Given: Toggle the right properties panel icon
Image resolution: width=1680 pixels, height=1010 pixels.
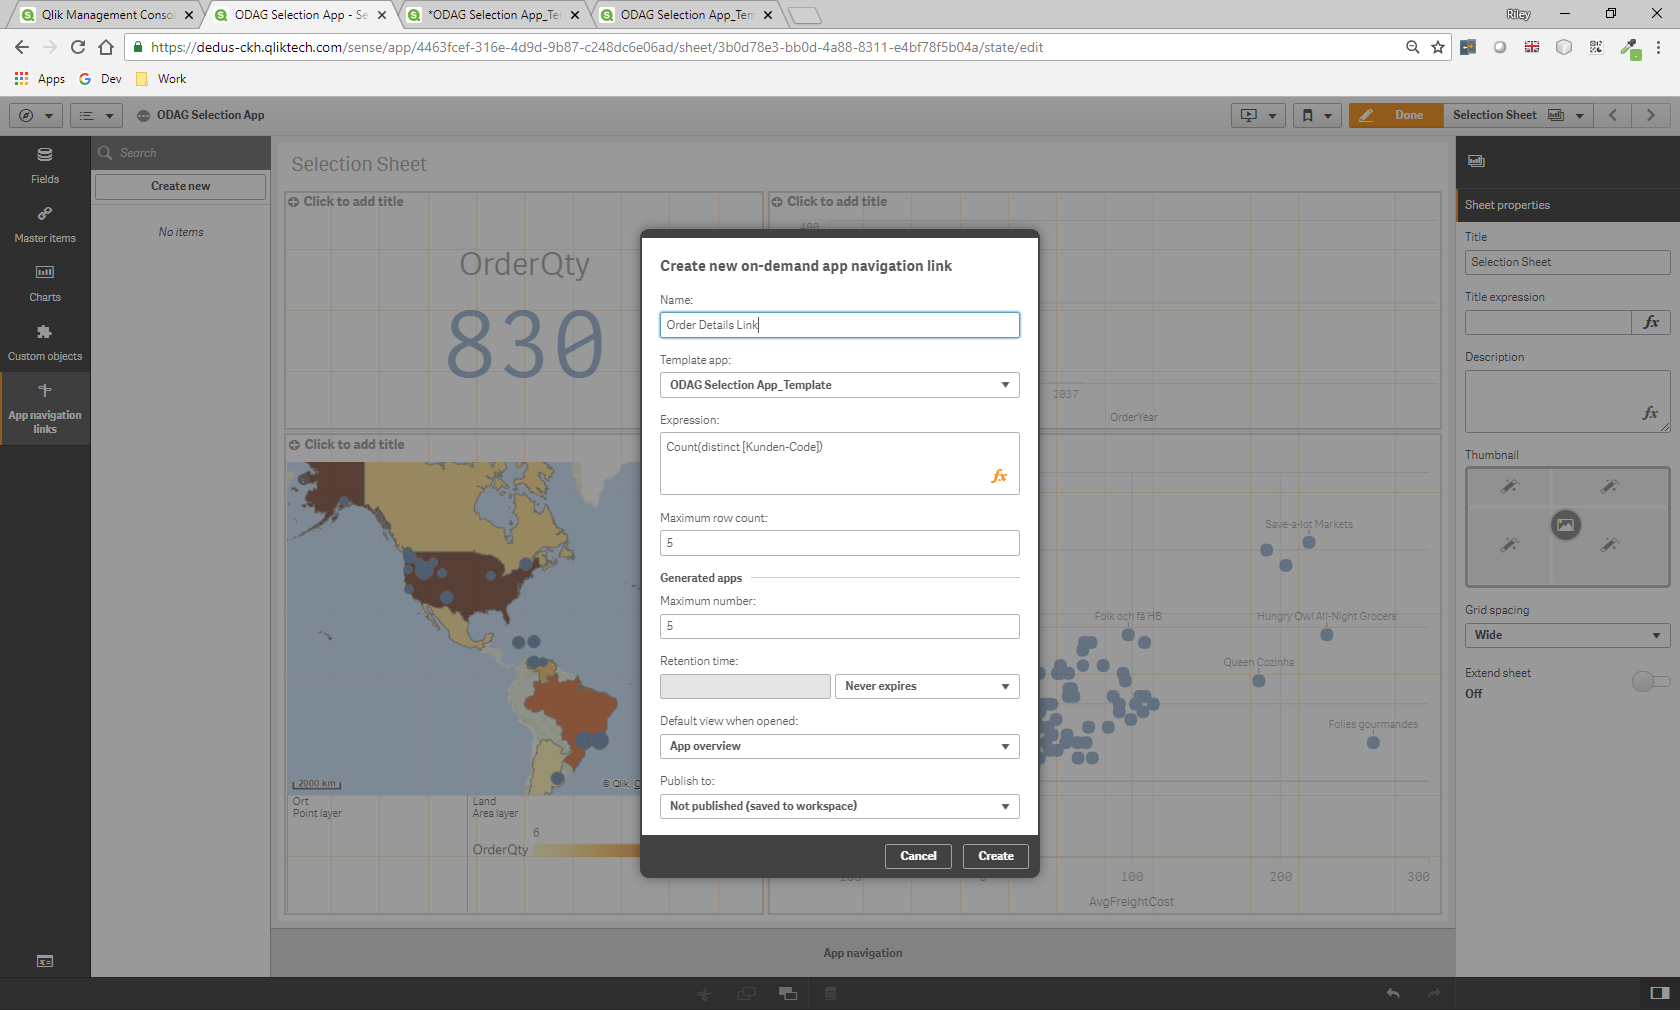Looking at the screenshot, I should pyautogui.click(x=1660, y=993).
